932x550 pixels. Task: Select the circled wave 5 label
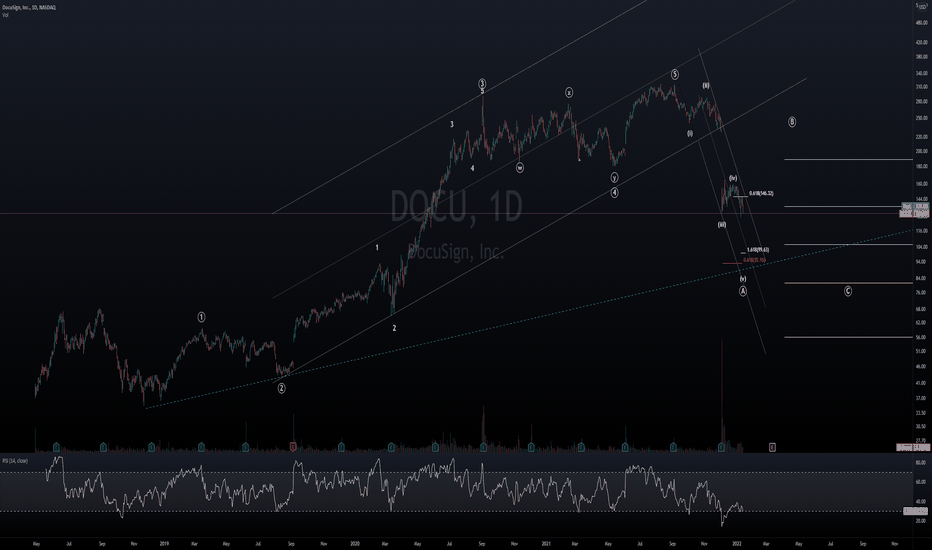[675, 74]
